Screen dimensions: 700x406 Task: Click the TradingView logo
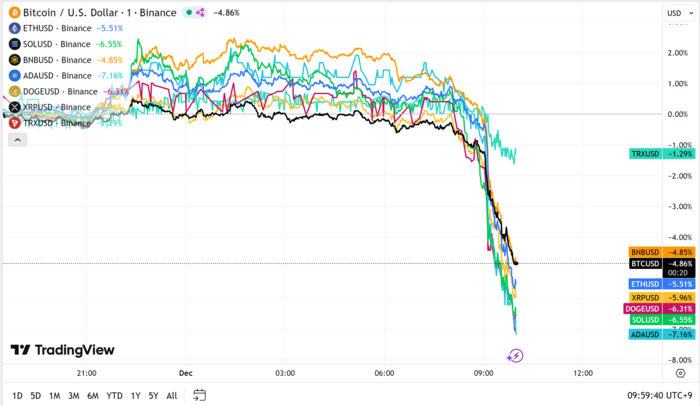click(62, 350)
